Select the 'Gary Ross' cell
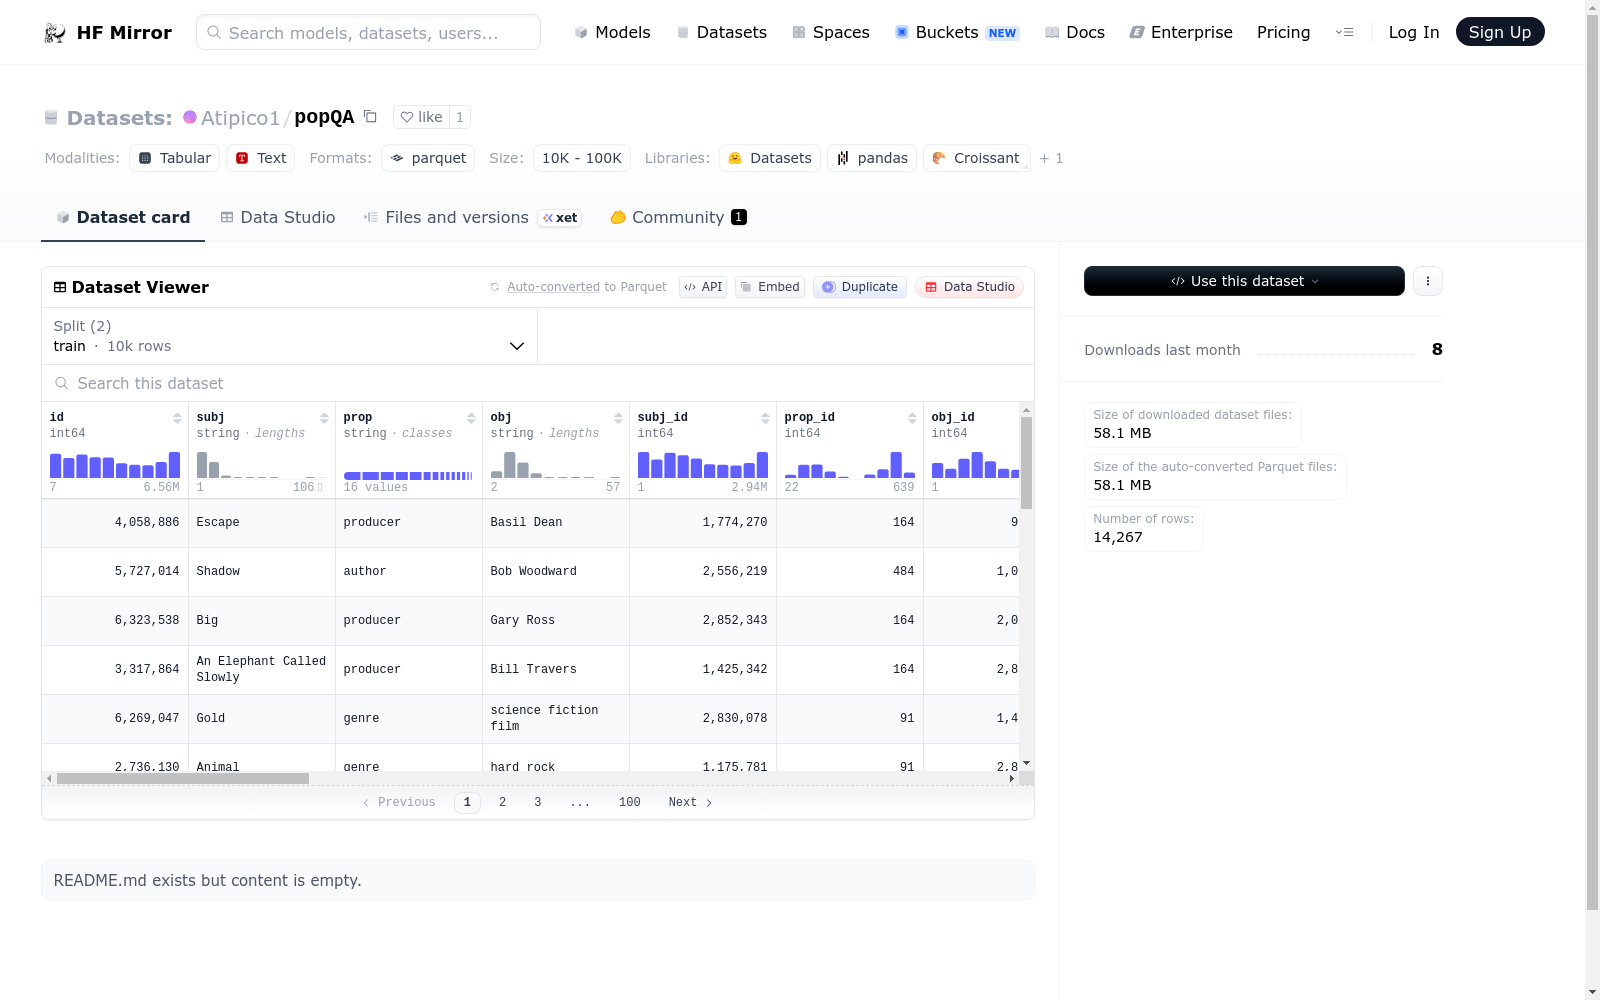 pyautogui.click(x=556, y=620)
